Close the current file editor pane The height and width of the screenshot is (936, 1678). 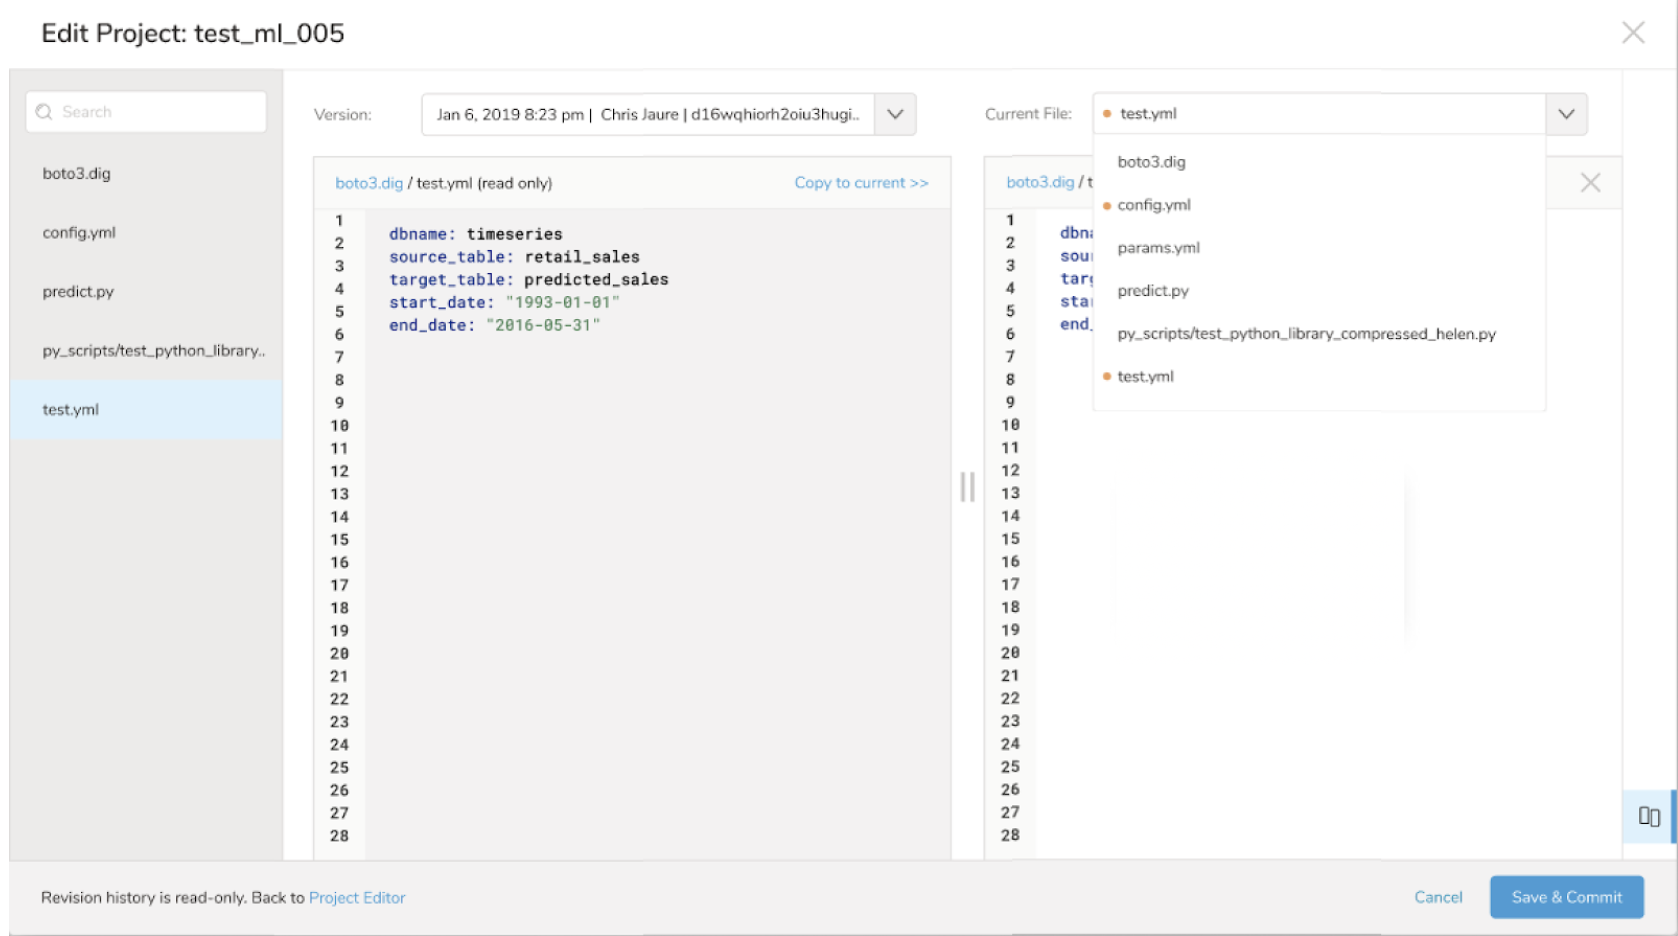pyautogui.click(x=1589, y=183)
